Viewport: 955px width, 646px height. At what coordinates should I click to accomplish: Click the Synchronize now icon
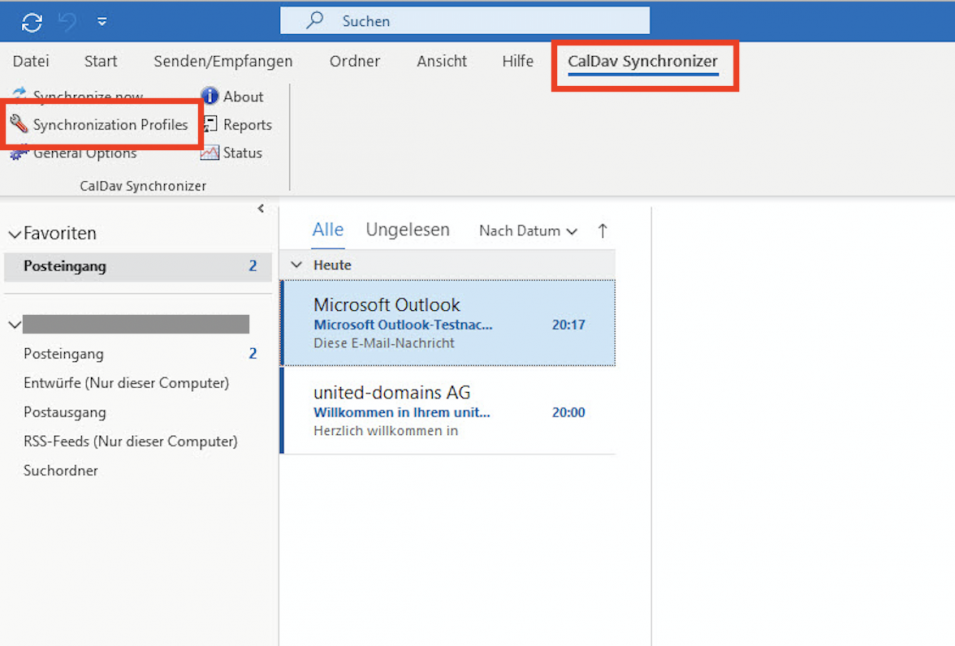click(19, 96)
